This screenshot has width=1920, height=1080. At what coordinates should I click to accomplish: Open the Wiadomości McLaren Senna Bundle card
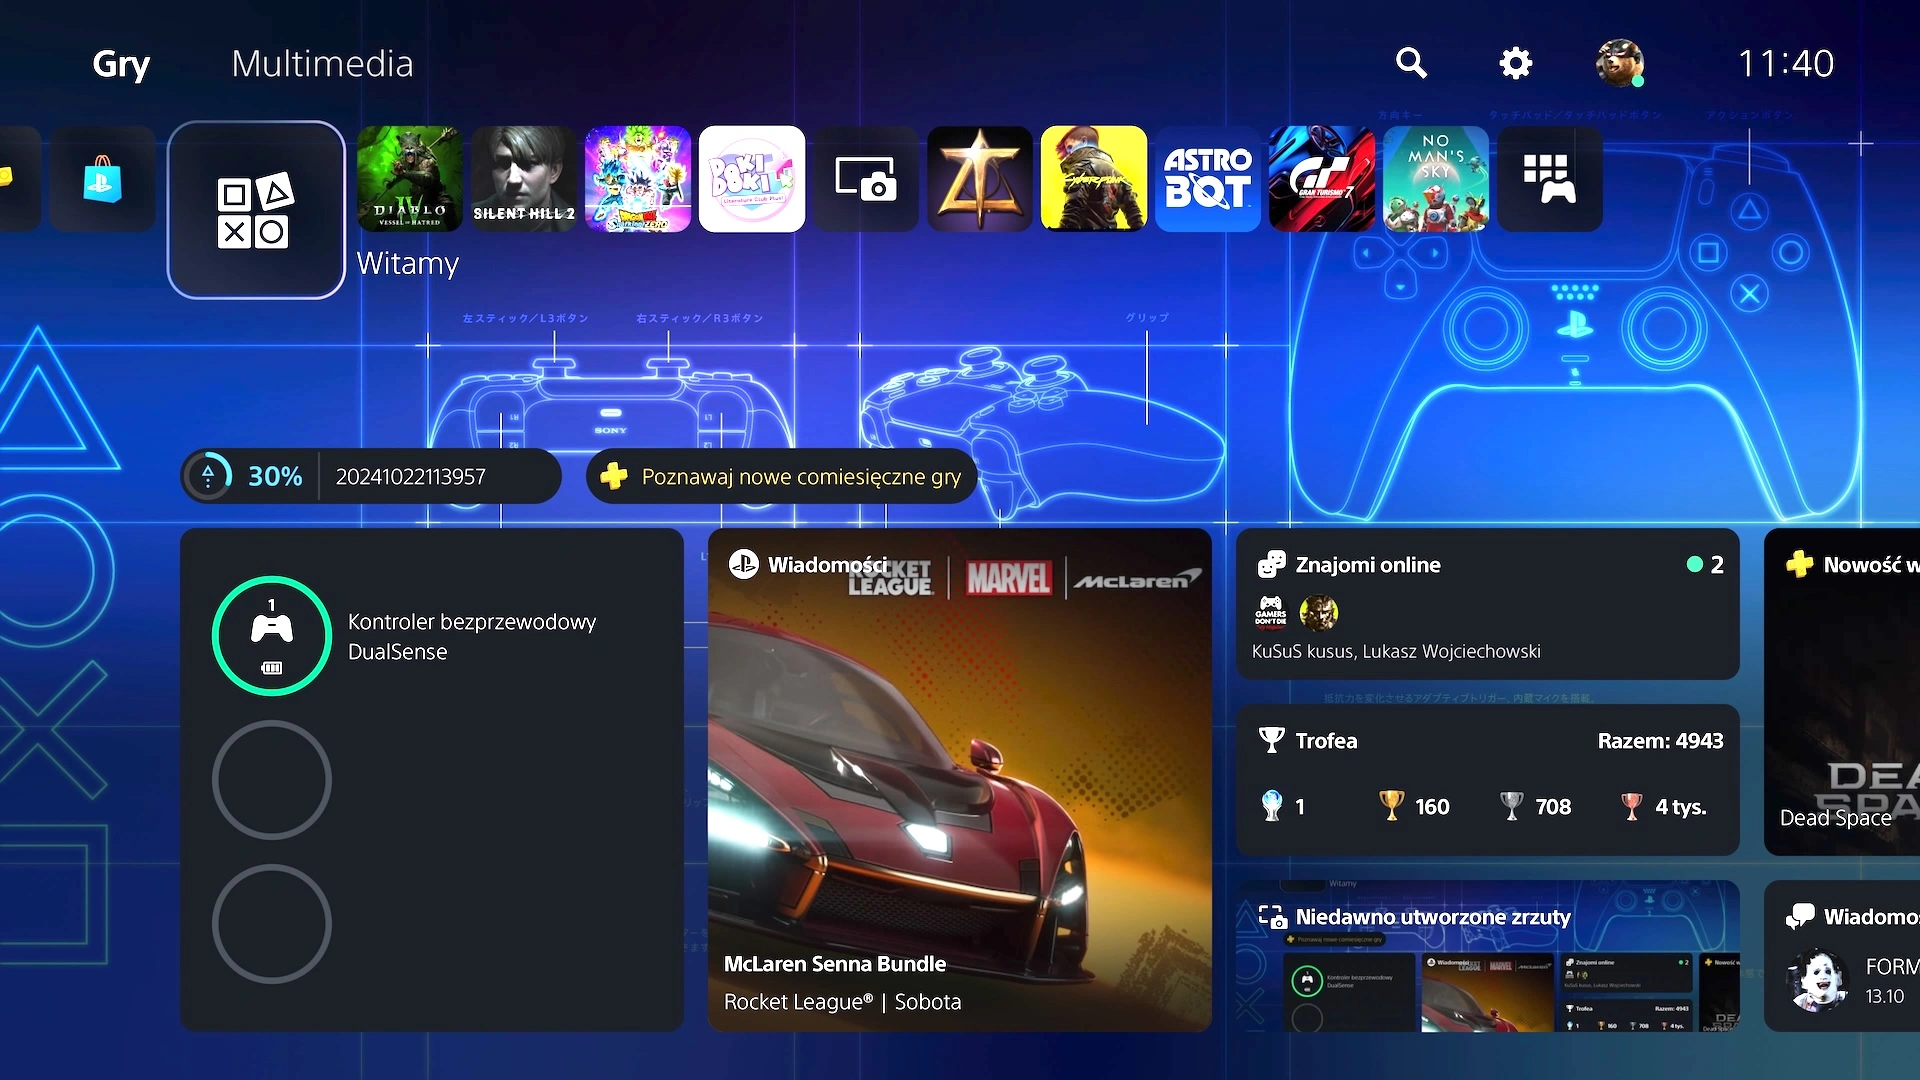[x=960, y=780]
